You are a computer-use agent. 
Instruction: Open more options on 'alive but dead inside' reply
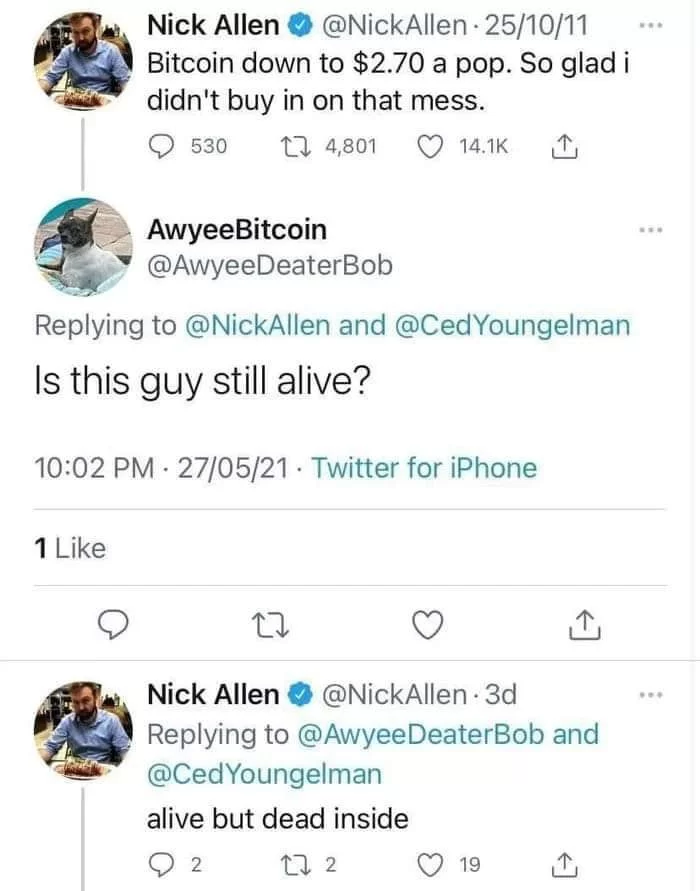650,695
